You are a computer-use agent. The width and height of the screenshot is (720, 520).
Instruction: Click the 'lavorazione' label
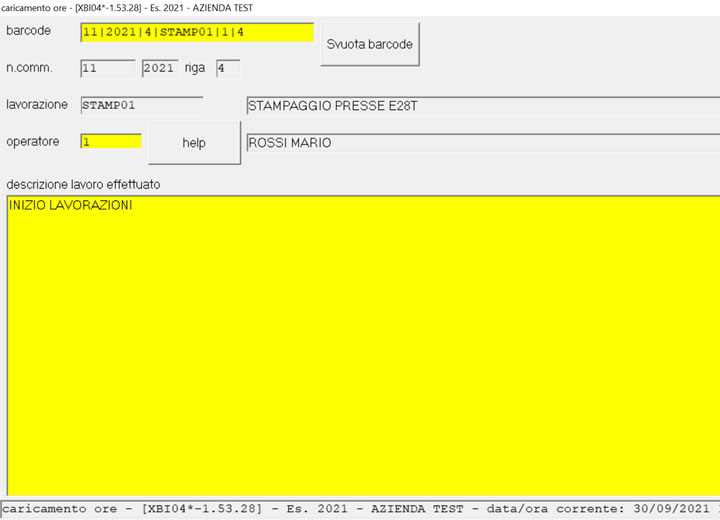37,105
